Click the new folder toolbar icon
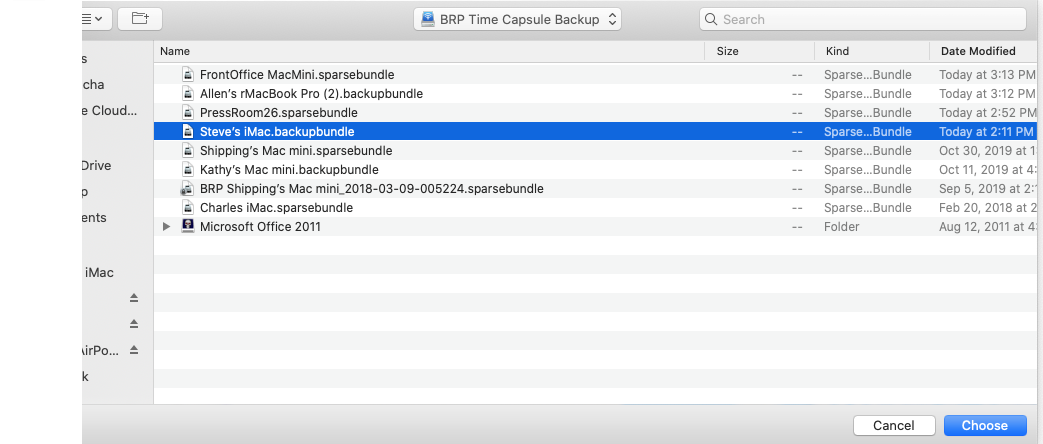The width and height of the screenshot is (1043, 444). pos(140,19)
